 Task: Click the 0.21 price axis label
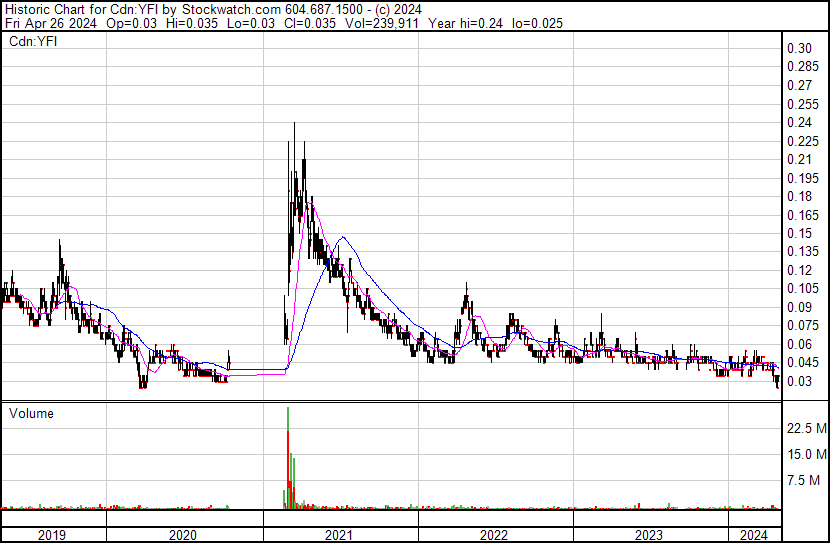(799, 159)
